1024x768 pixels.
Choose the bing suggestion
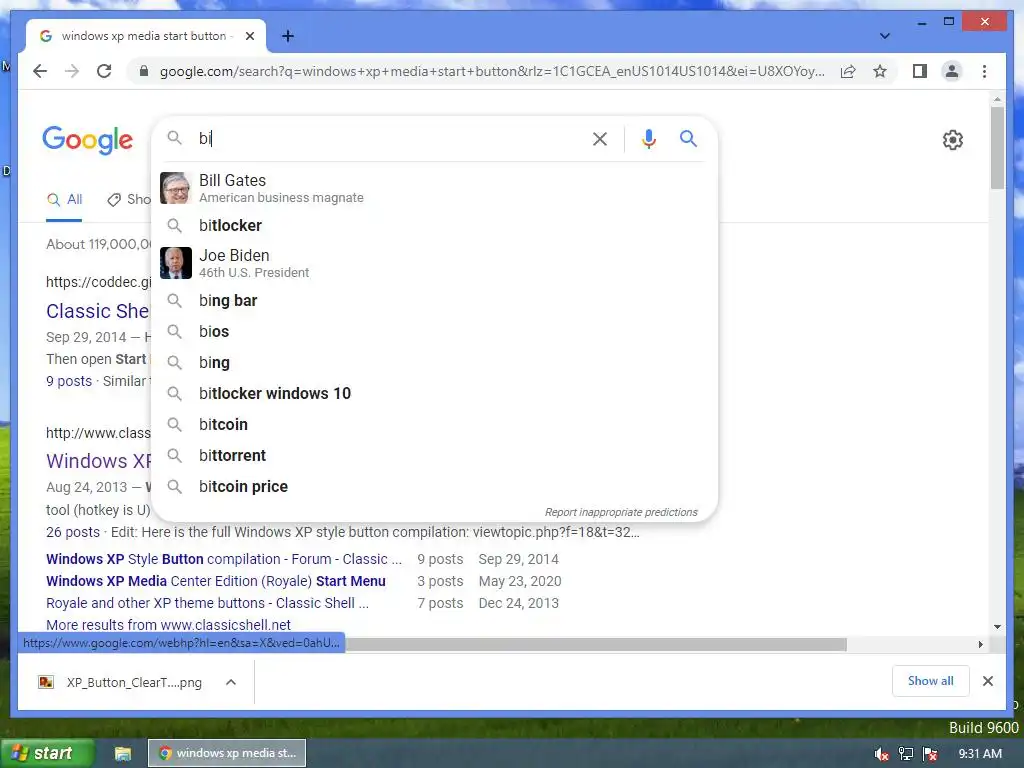tap(434, 362)
